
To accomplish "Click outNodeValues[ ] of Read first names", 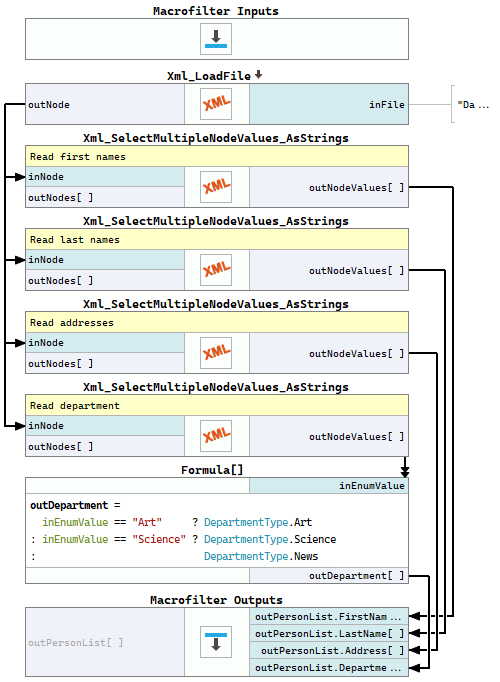I will (x=329, y=187).
